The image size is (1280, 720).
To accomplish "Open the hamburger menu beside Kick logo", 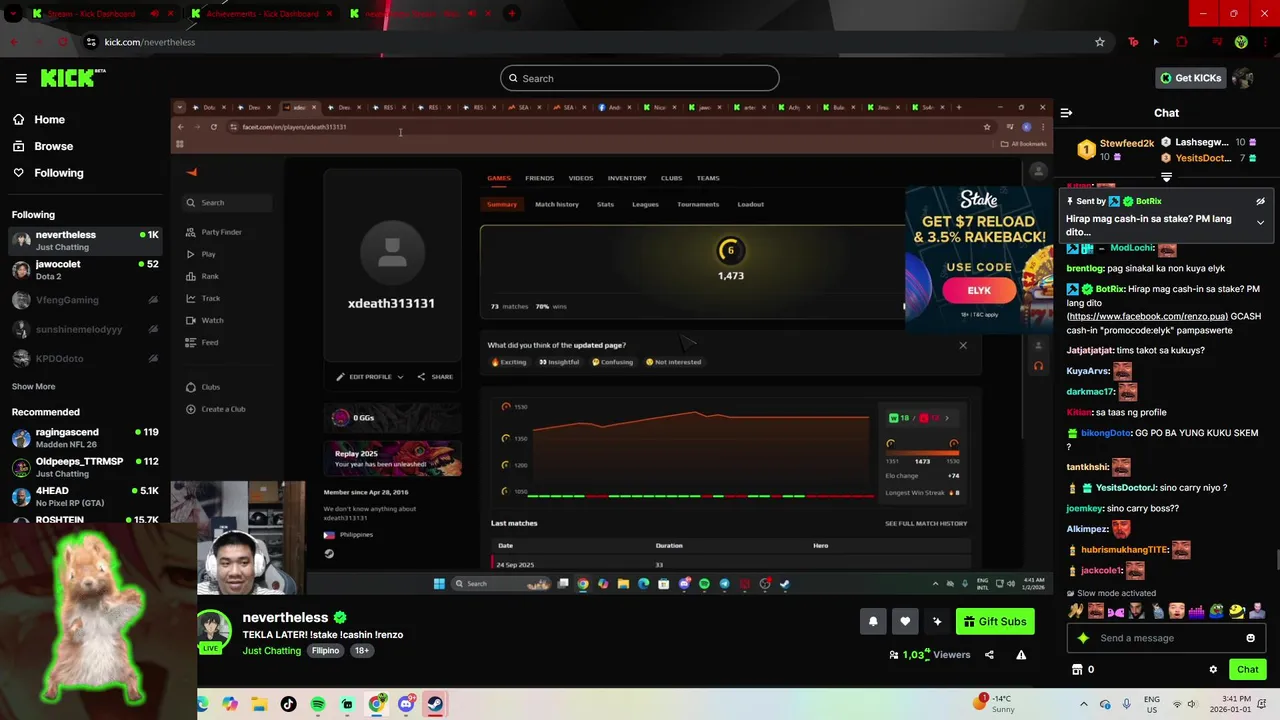I will 21,78.
